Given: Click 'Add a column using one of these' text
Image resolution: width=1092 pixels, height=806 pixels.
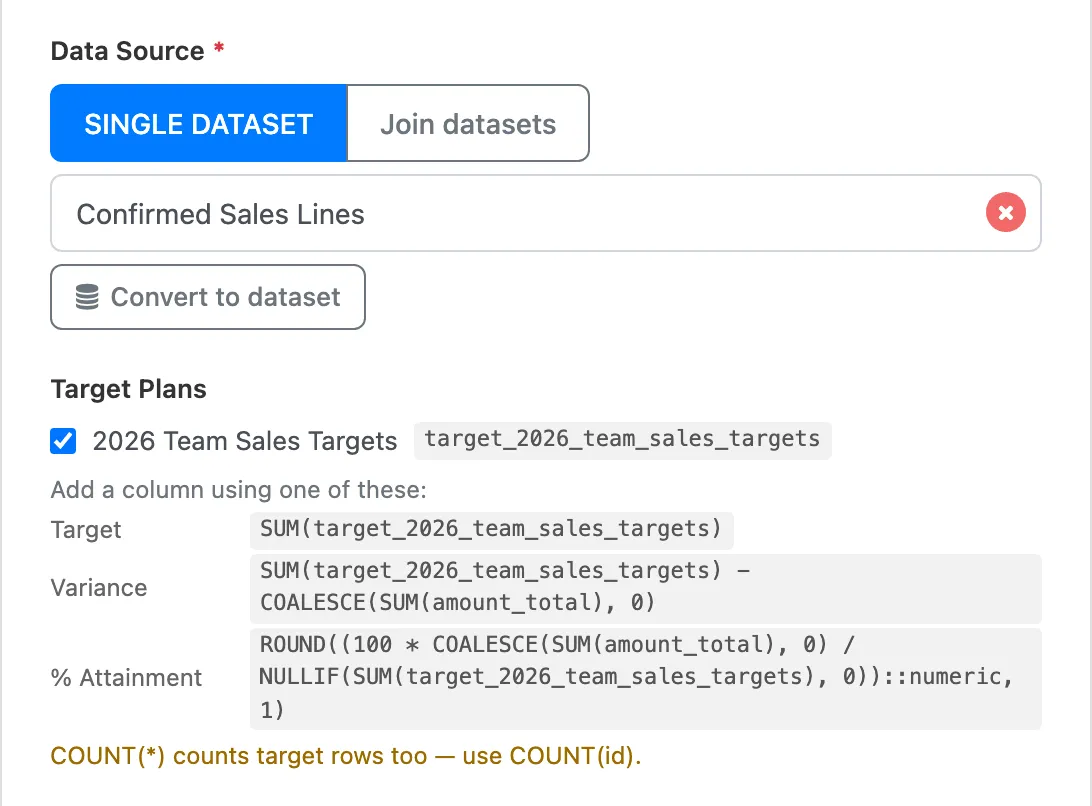Looking at the screenshot, I should [238, 490].
